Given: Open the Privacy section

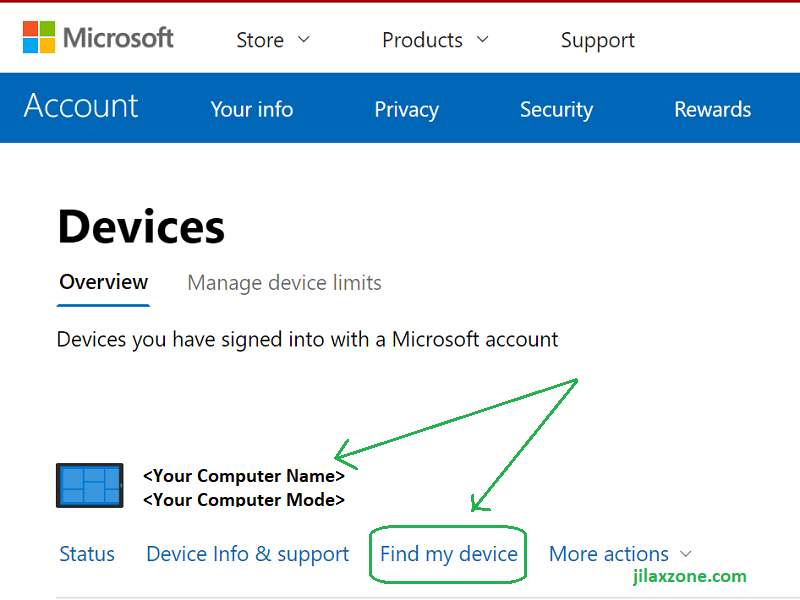Looking at the screenshot, I should [x=407, y=110].
